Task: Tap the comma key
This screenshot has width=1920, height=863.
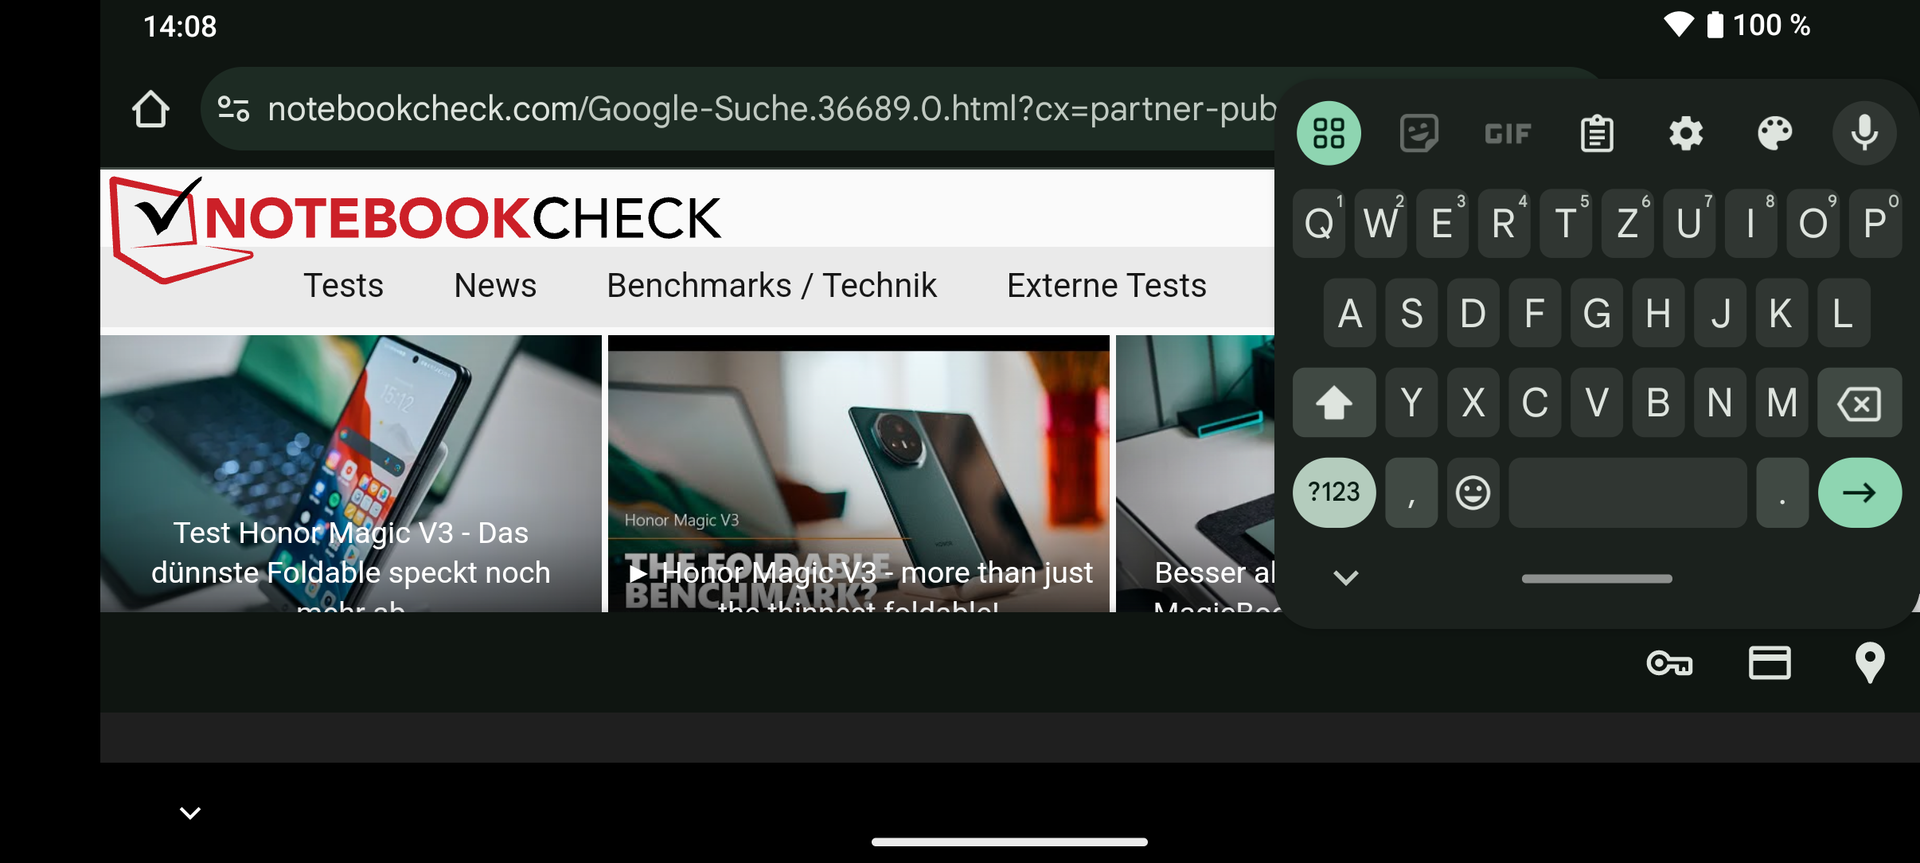Action: click(x=1411, y=492)
